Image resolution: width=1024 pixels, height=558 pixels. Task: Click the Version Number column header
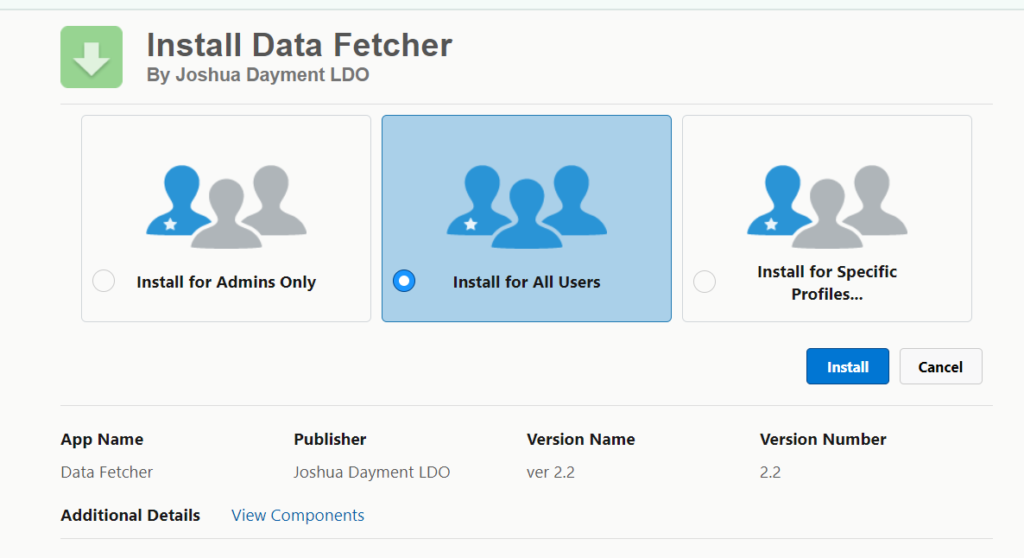click(x=823, y=439)
